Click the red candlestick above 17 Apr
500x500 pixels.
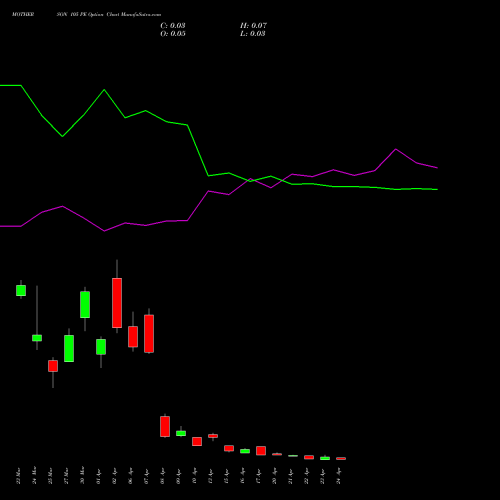pyautogui.click(x=261, y=451)
